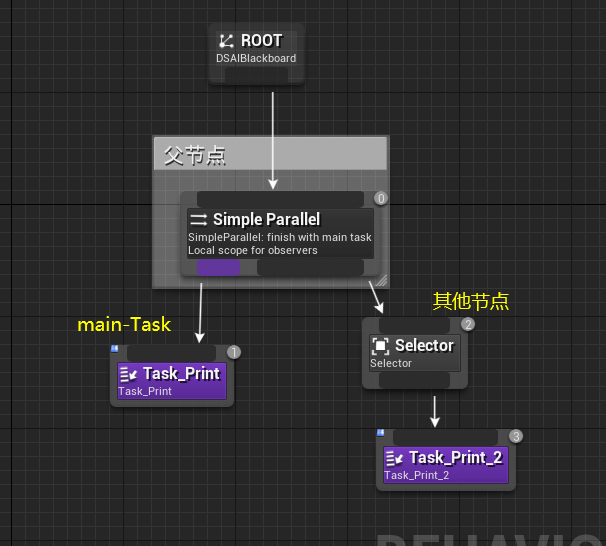Click the Selector bottom output pin
The width and height of the screenshot is (606, 546).
pyautogui.click(x=415, y=380)
